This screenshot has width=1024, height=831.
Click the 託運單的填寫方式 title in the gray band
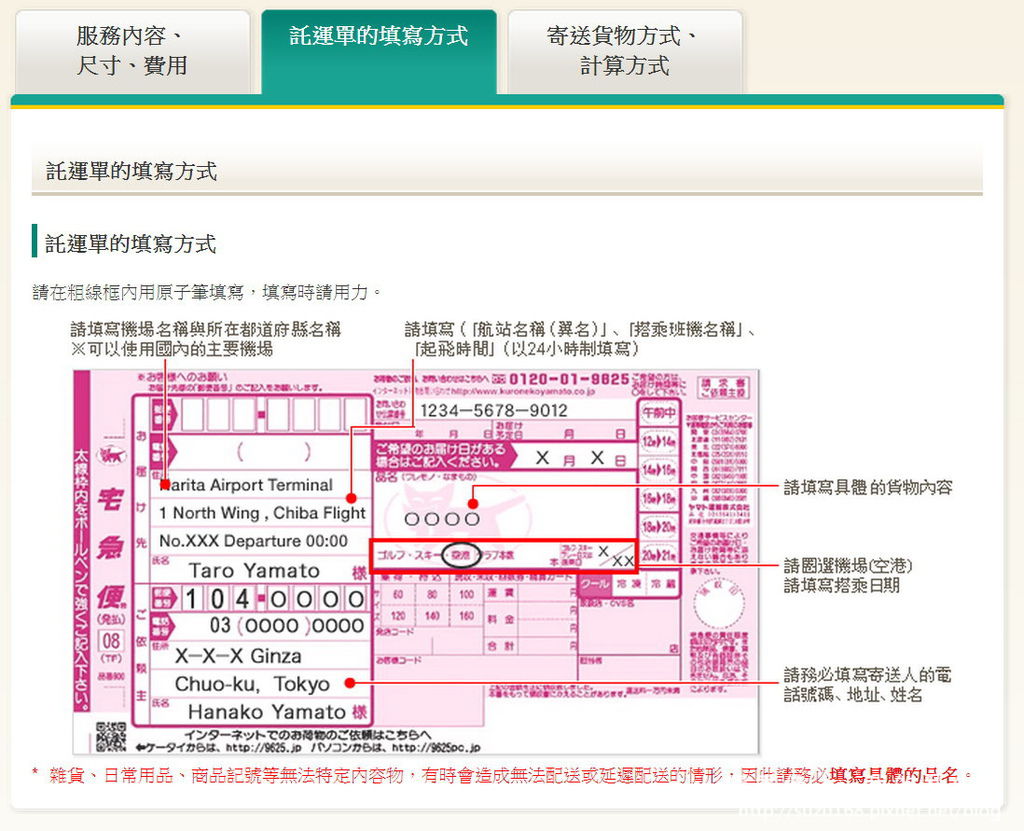(x=131, y=171)
